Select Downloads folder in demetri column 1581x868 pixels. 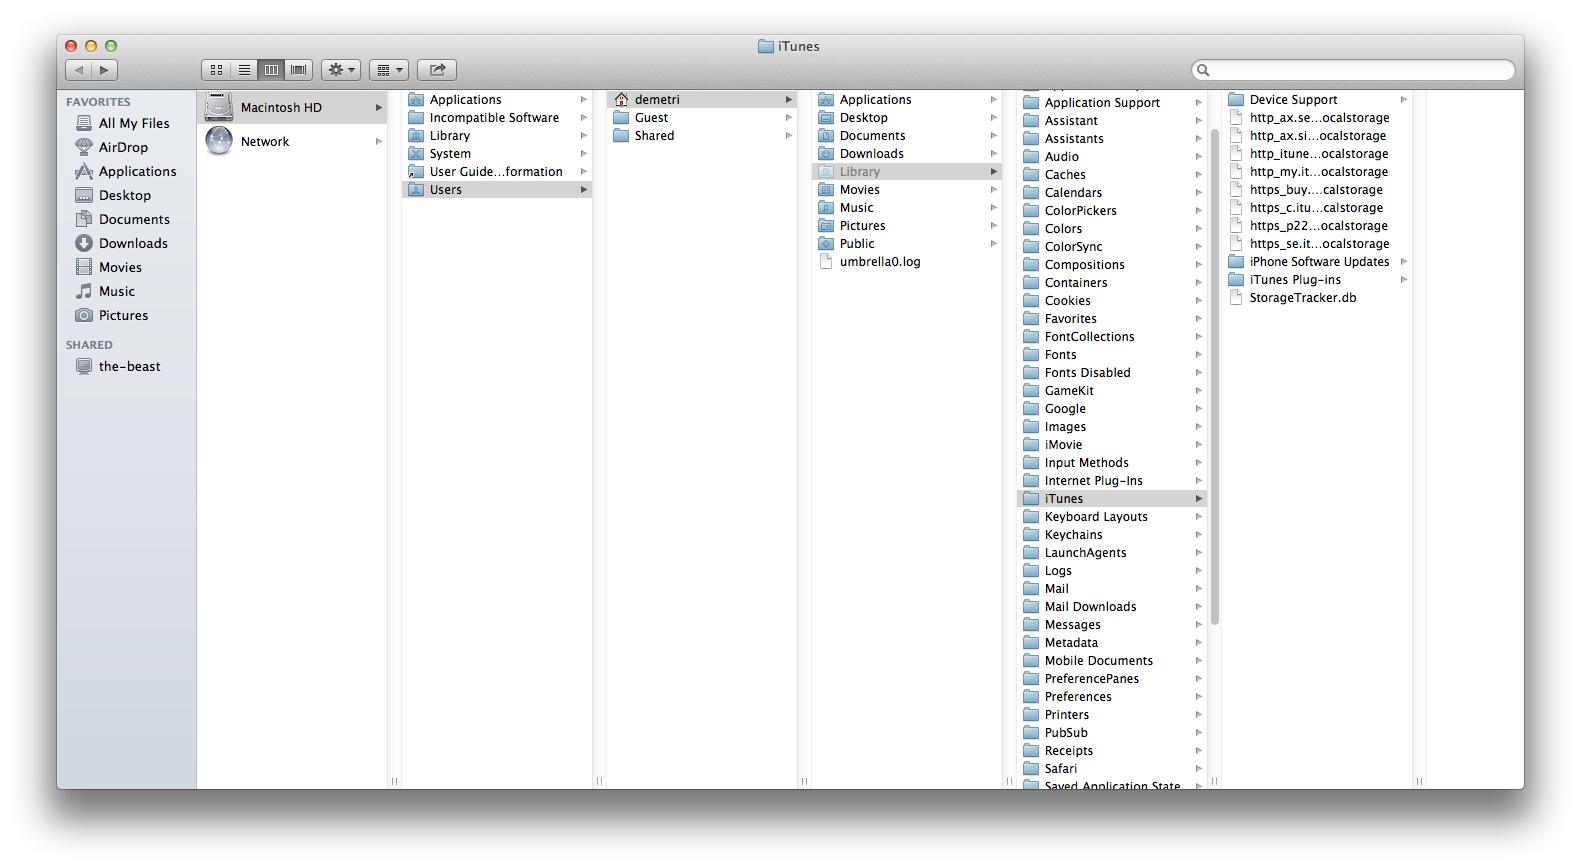pyautogui.click(x=906, y=153)
